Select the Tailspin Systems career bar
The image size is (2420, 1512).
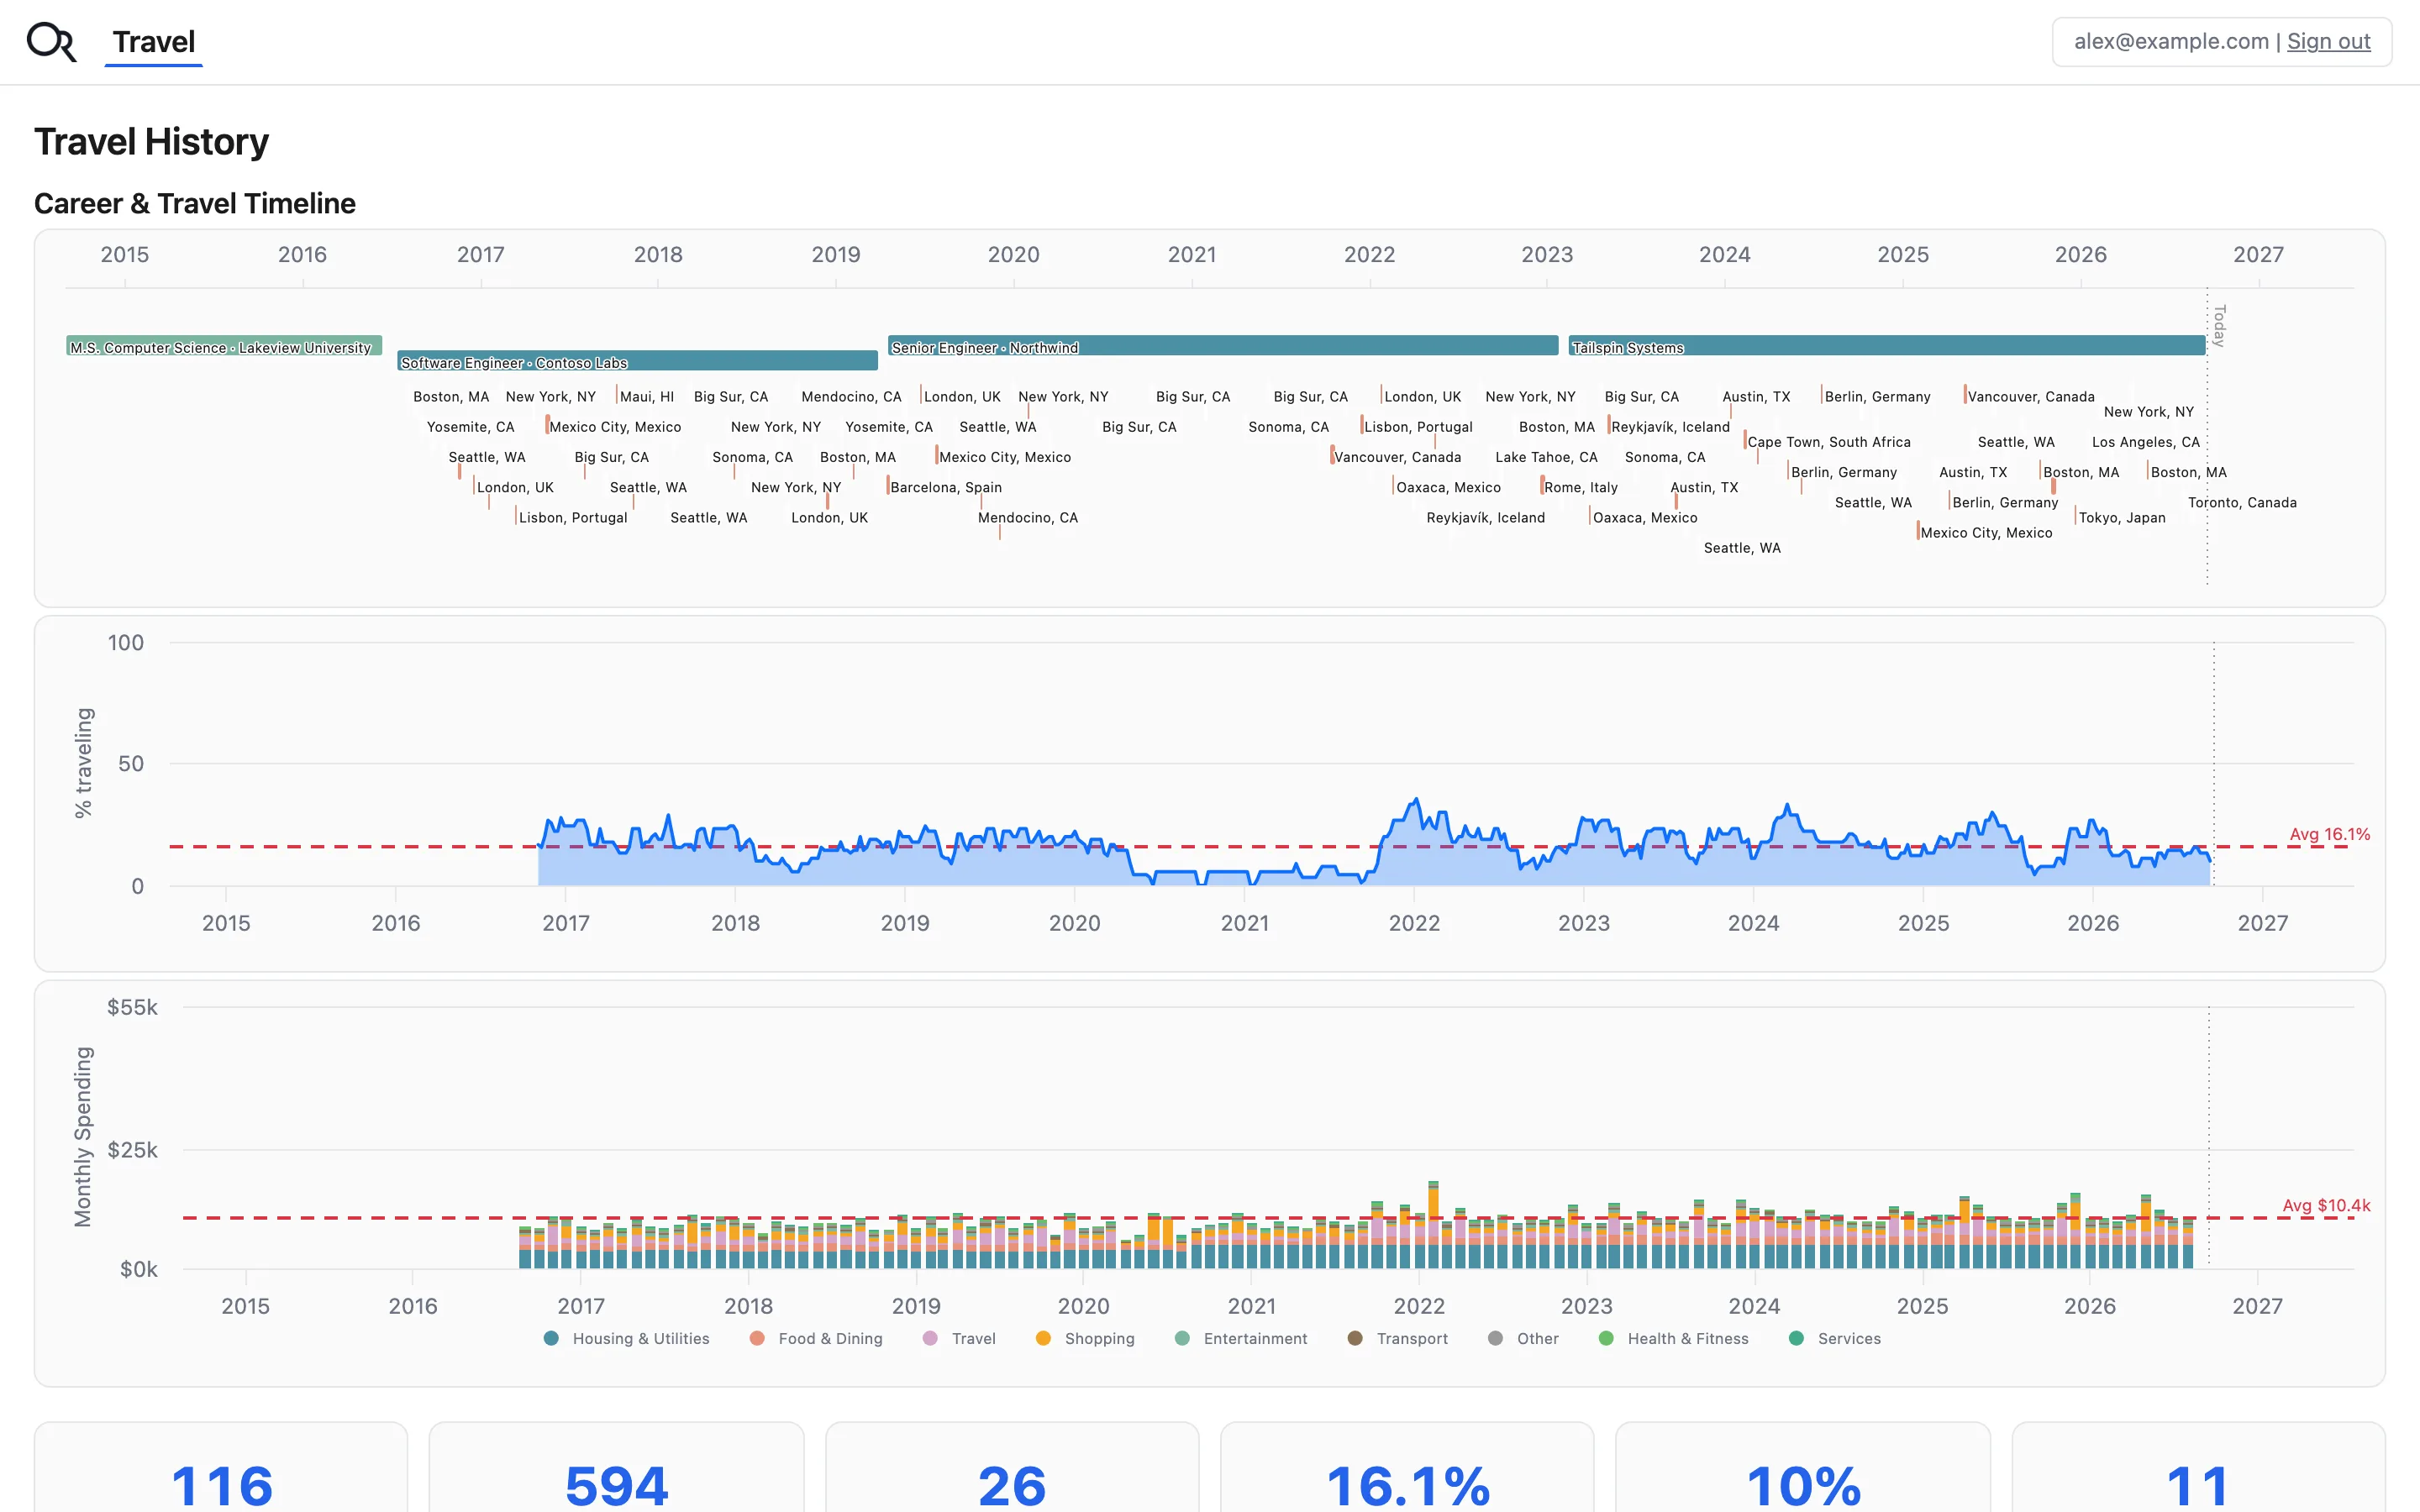click(1887, 346)
